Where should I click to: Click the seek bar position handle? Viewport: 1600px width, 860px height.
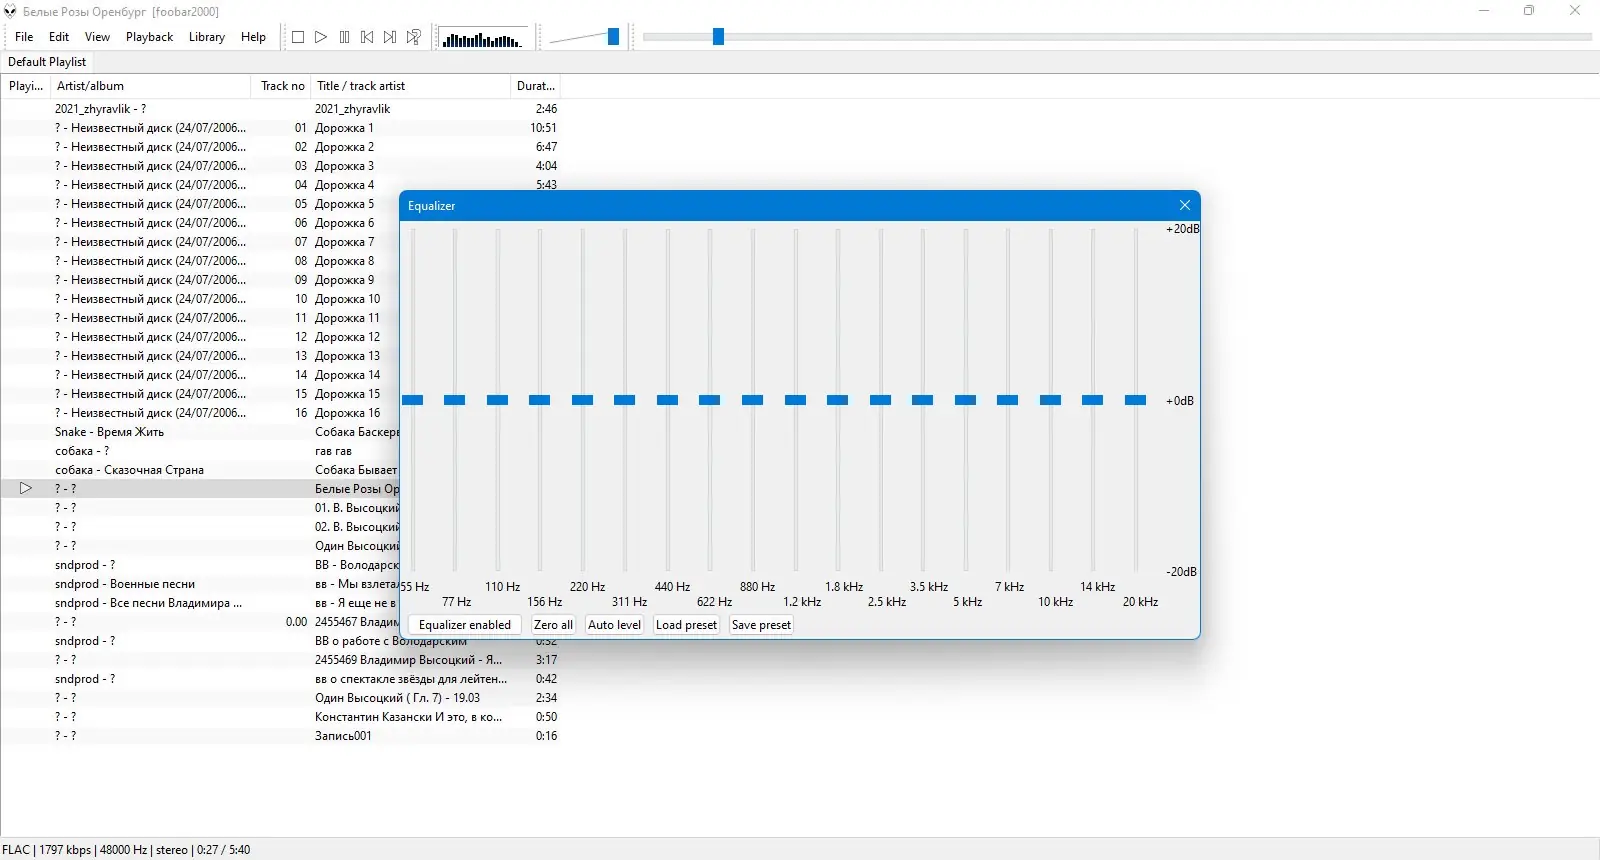[718, 37]
